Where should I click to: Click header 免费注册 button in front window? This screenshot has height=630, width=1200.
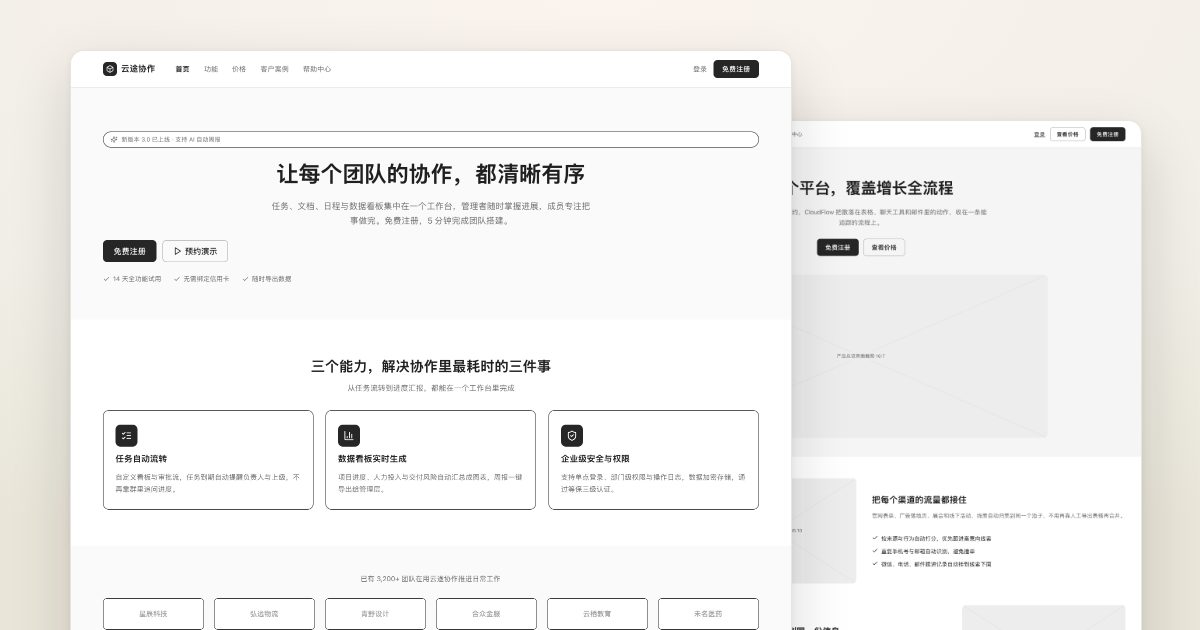point(736,69)
